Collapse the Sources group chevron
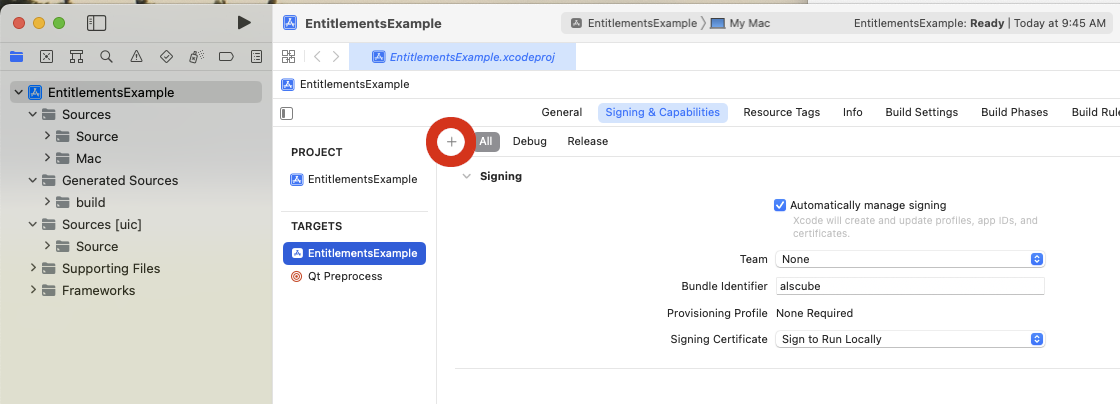The image size is (1120, 404). click(x=32, y=114)
